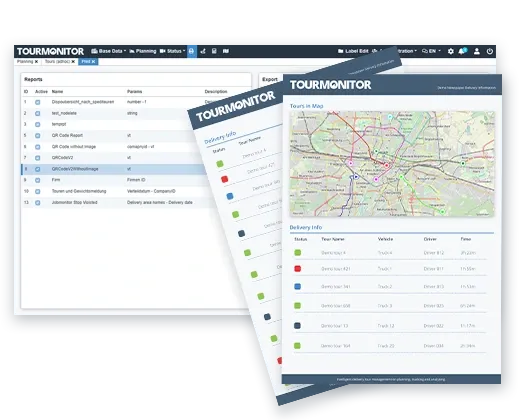Close the Tours (adhoc) tab with its X

pyautogui.click(x=73, y=62)
